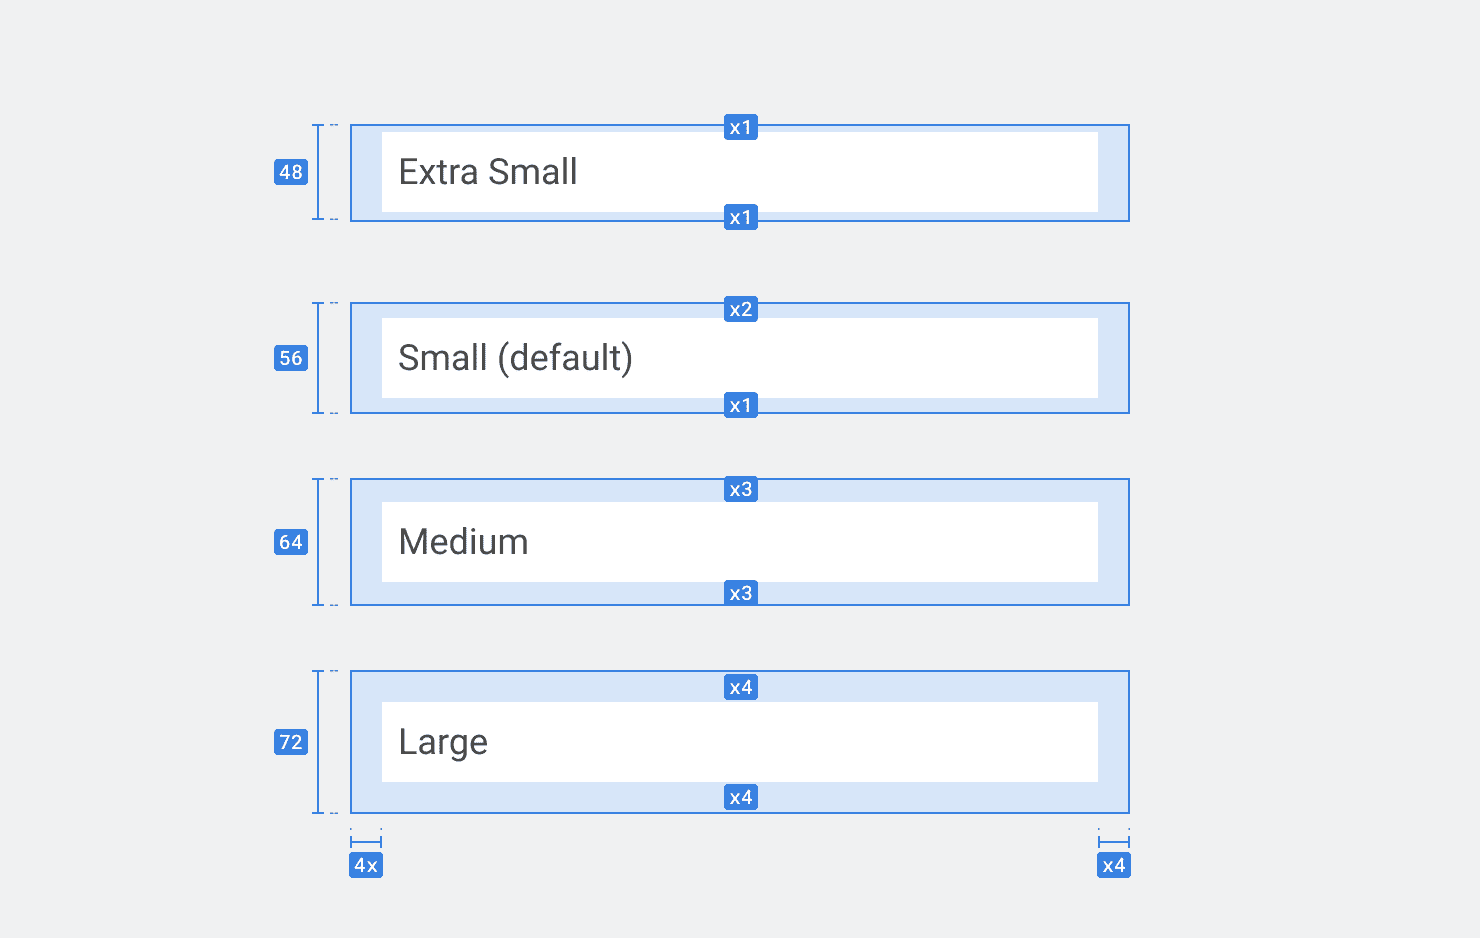Select the x2 padding badge

click(741, 310)
